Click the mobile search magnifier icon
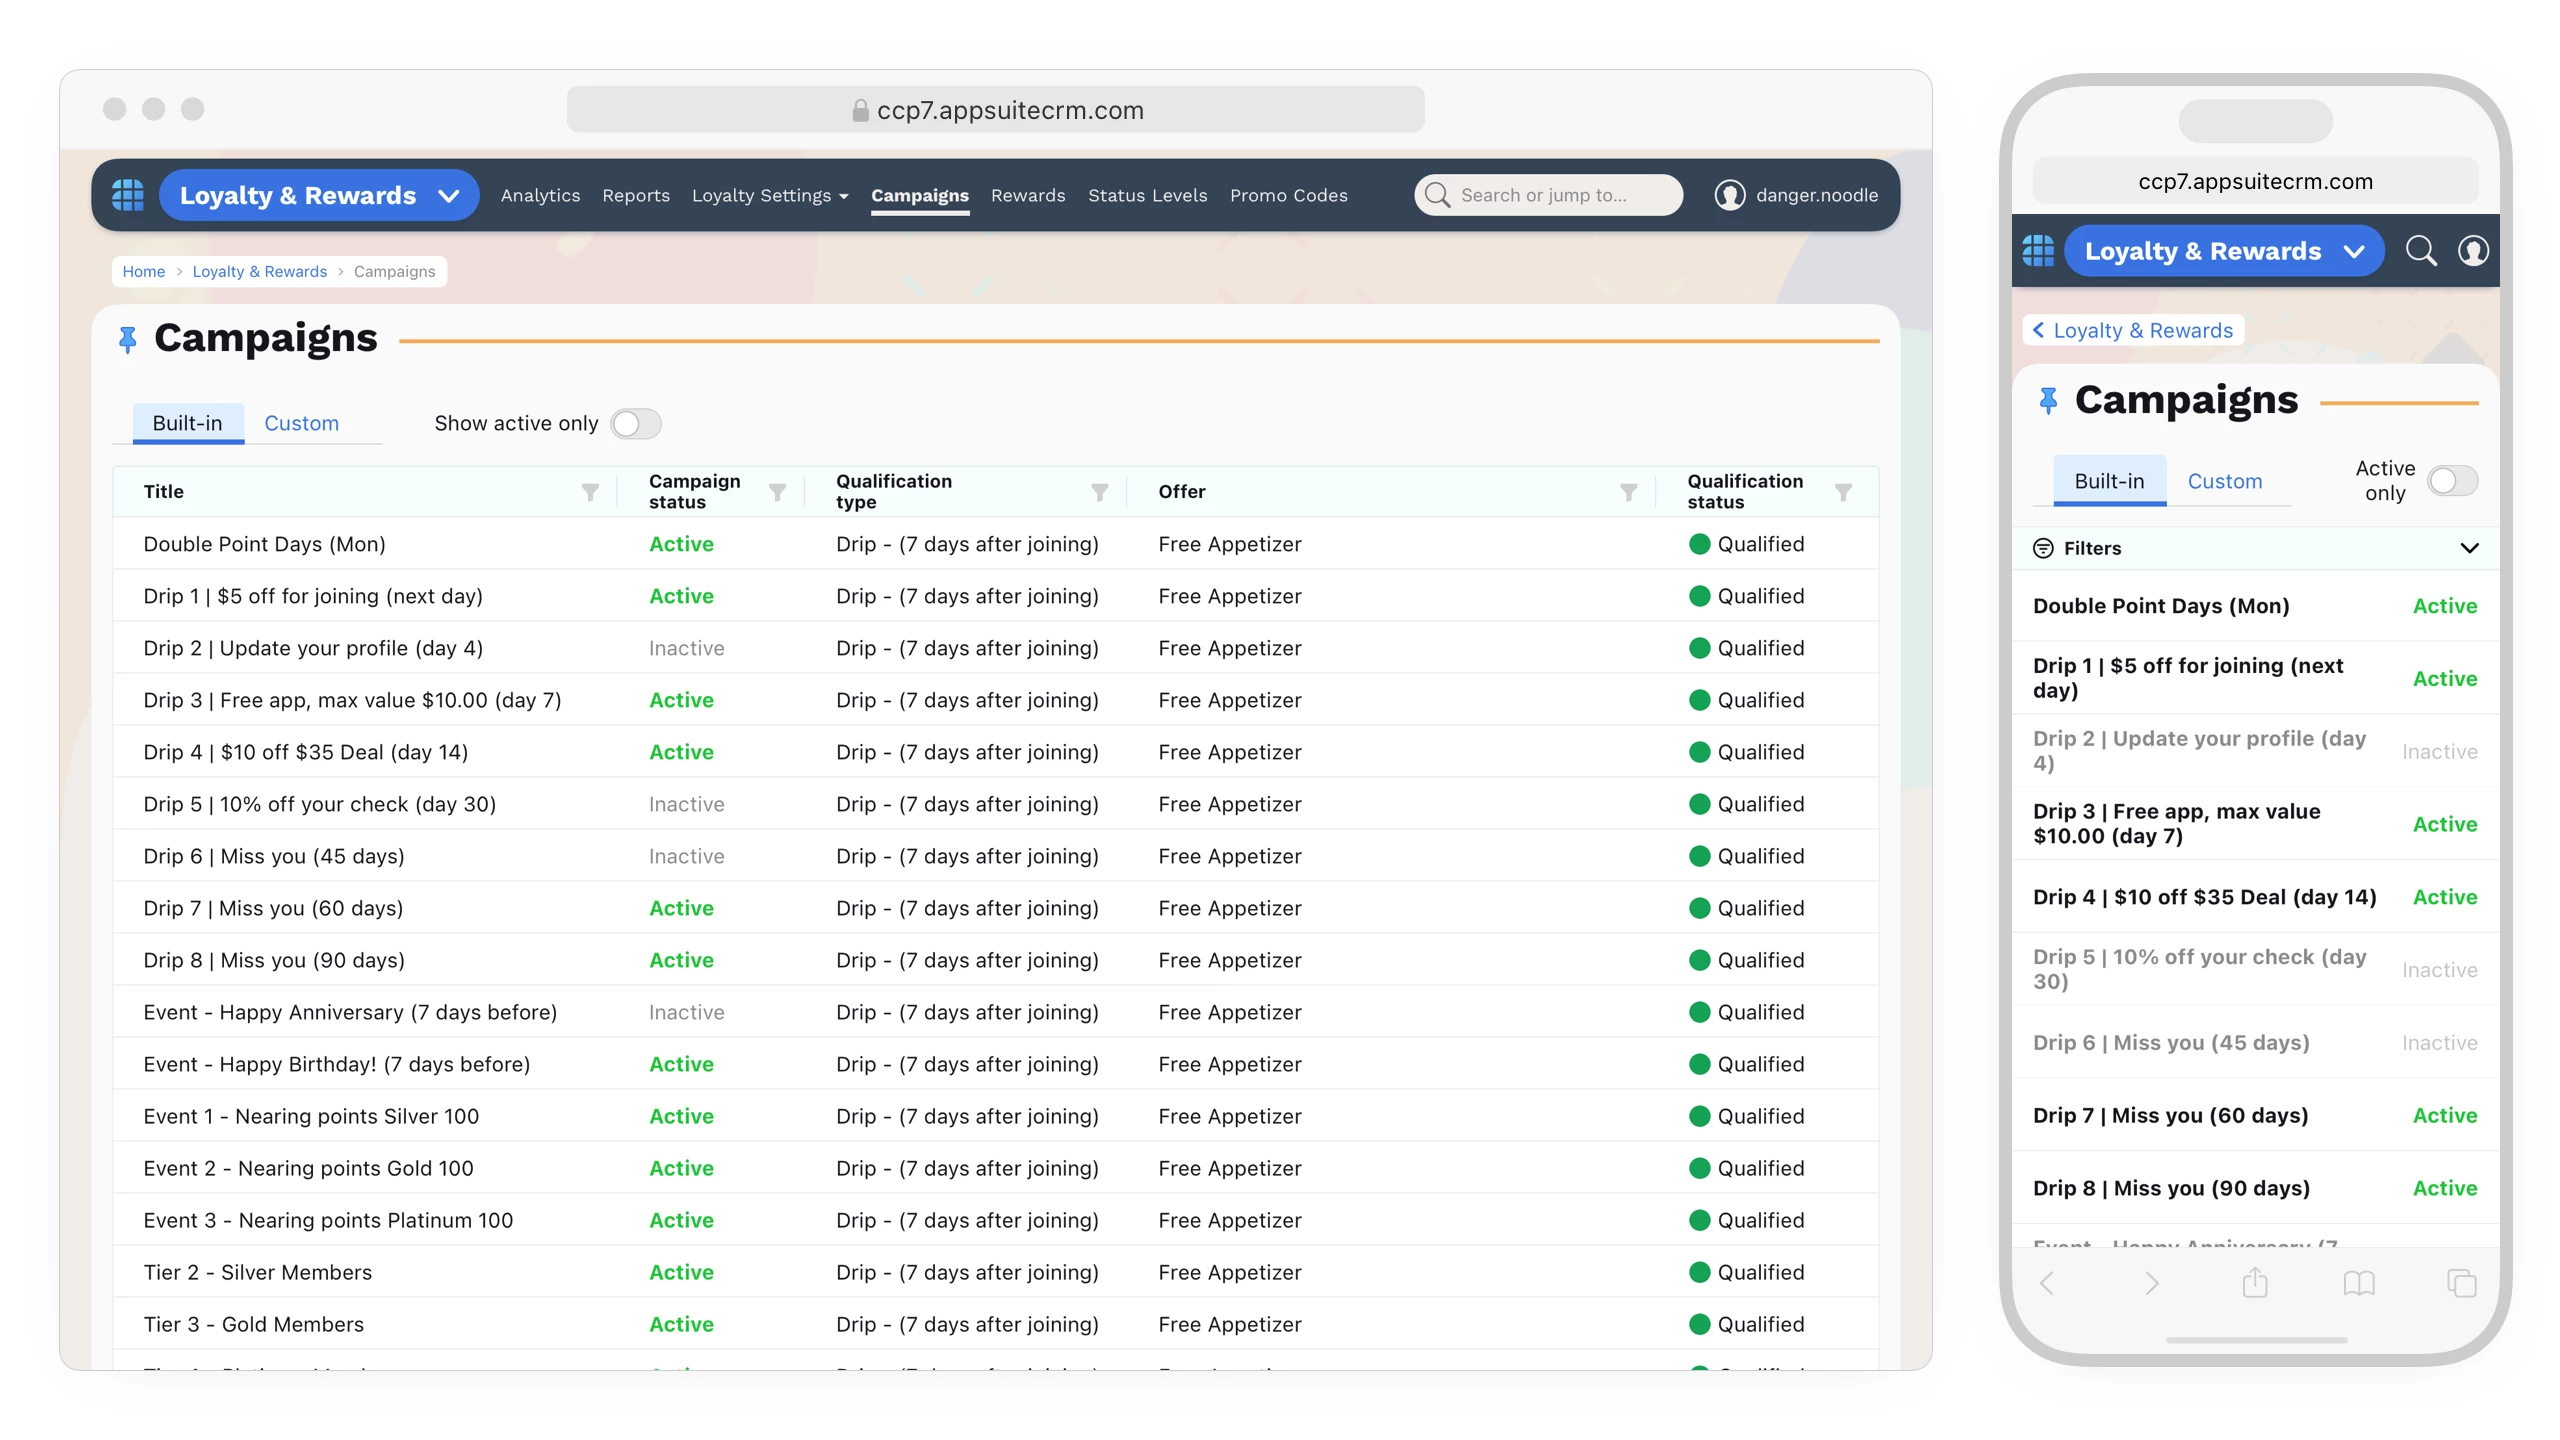Image resolution: width=2560 pixels, height=1440 pixels. click(2420, 251)
